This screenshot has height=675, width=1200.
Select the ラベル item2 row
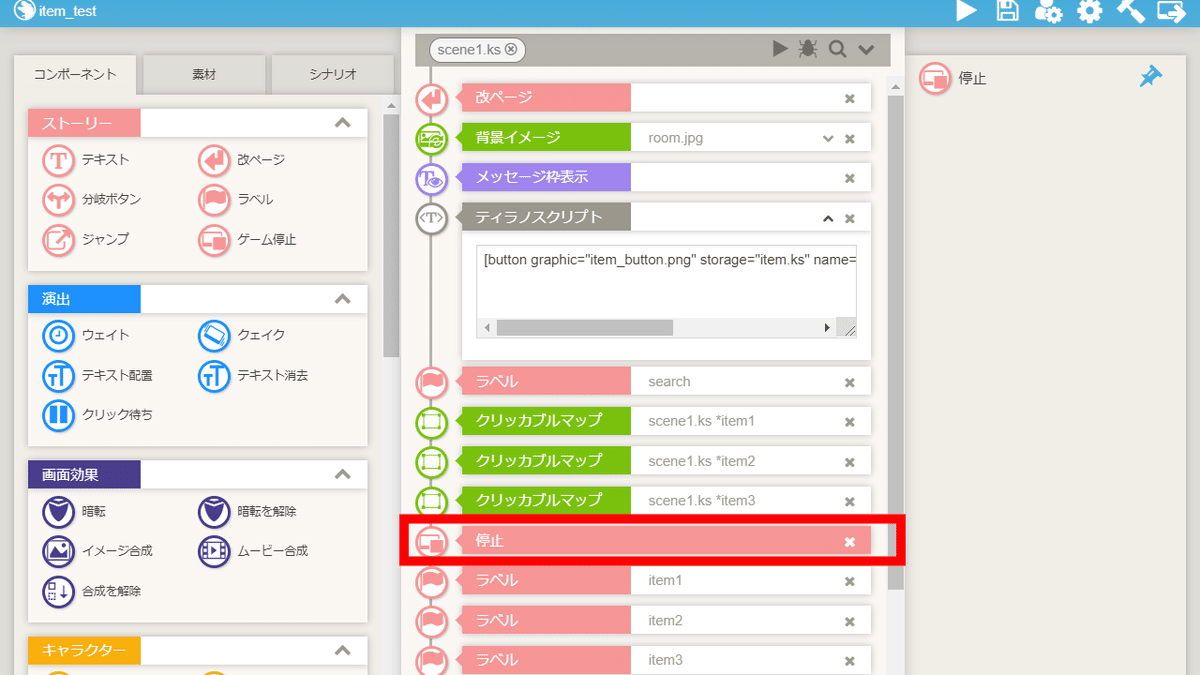tap(666, 620)
